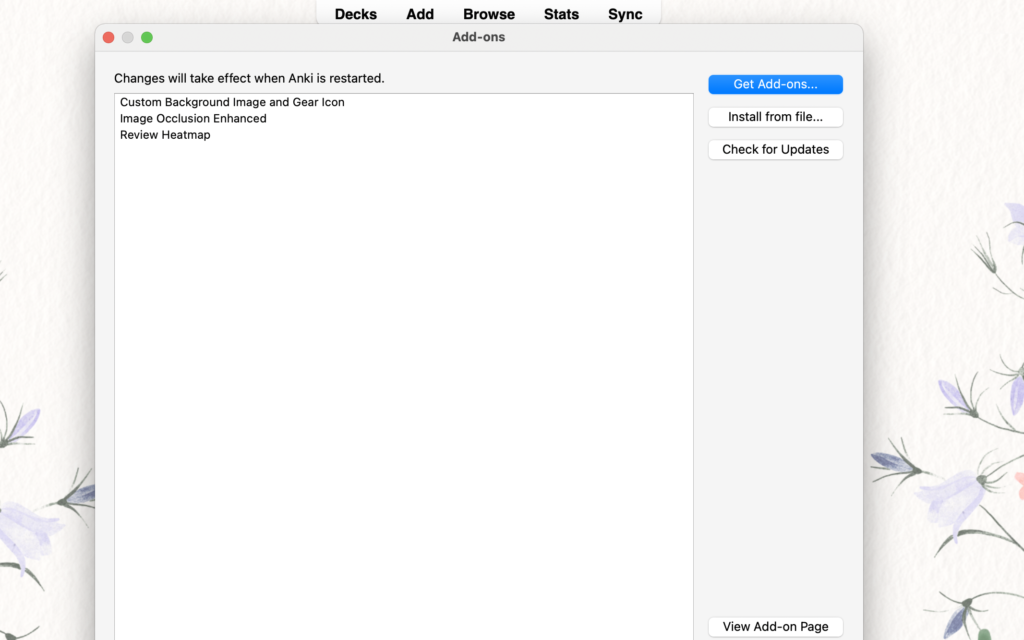
Task: Click Add in the top toolbar
Action: 420,14
